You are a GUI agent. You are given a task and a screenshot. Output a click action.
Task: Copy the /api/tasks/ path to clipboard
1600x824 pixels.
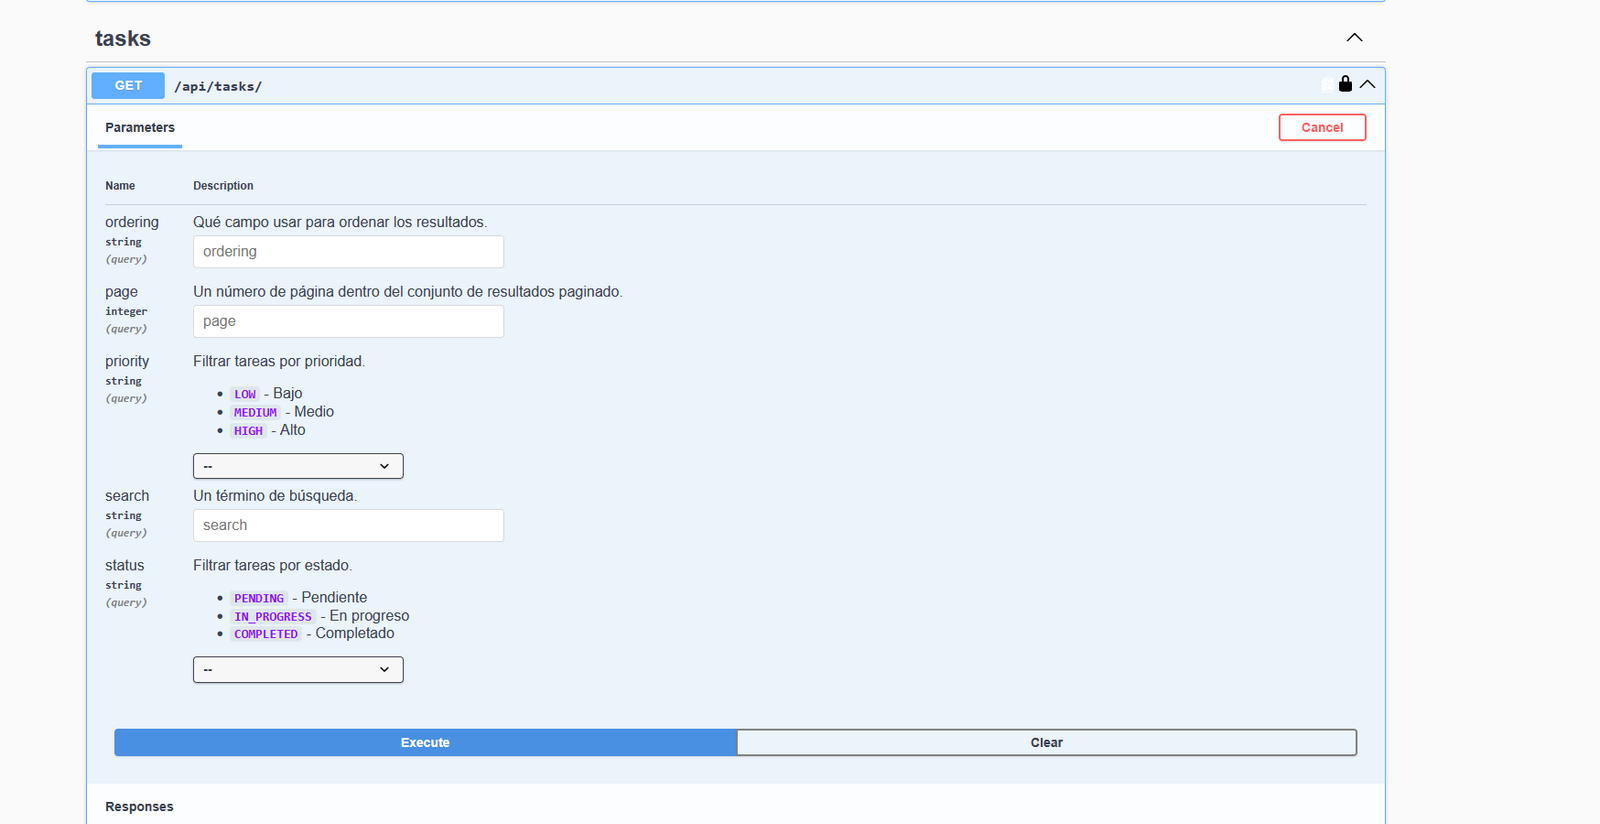click(1328, 85)
